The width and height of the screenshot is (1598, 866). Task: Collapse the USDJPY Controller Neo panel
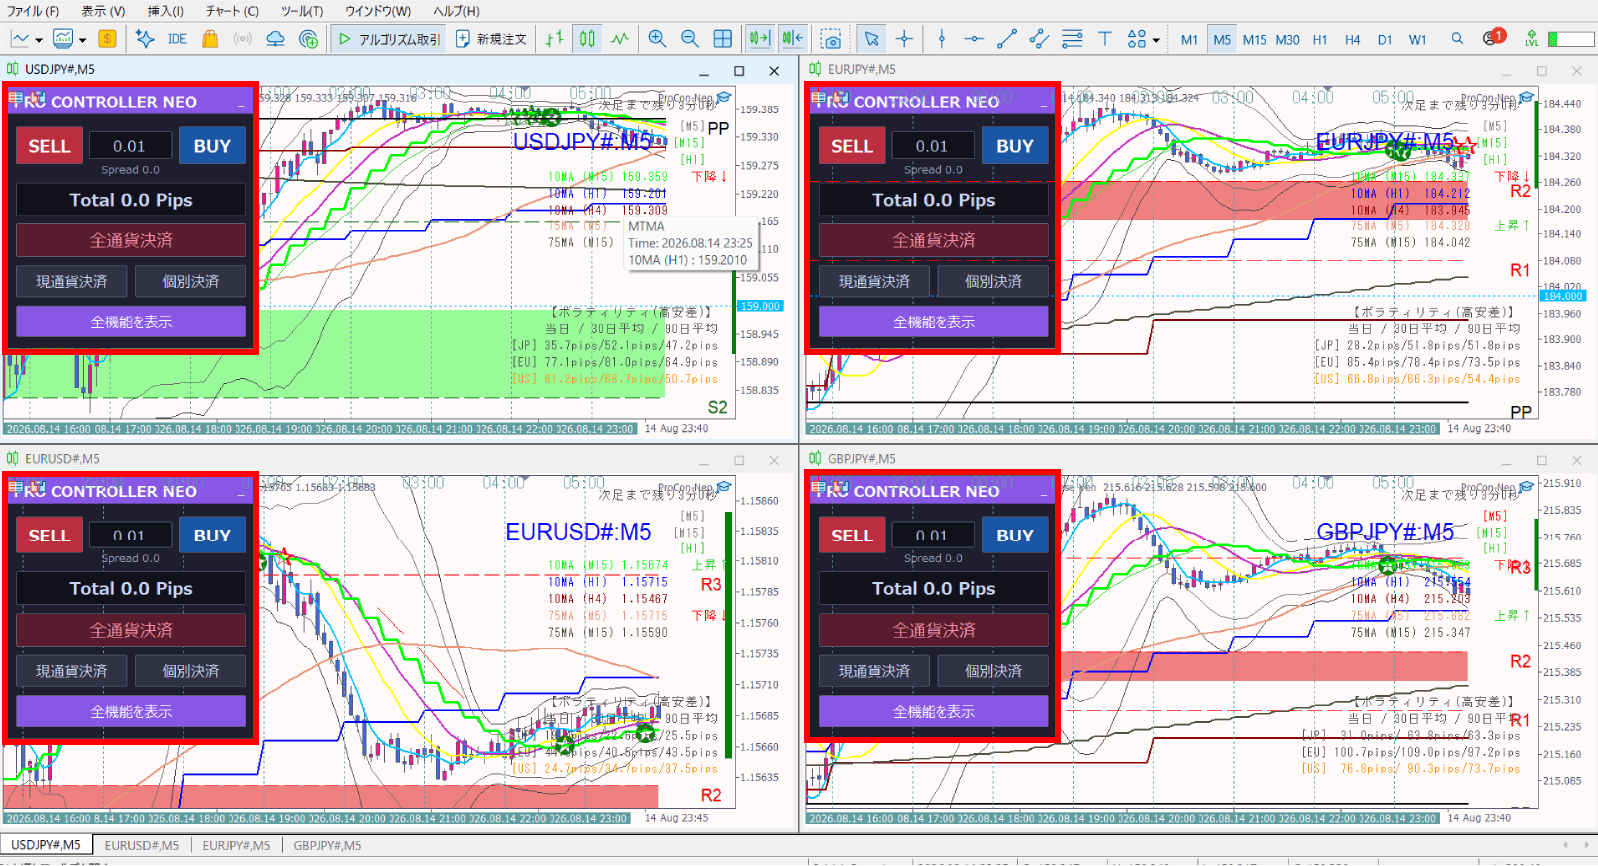[x=241, y=102]
